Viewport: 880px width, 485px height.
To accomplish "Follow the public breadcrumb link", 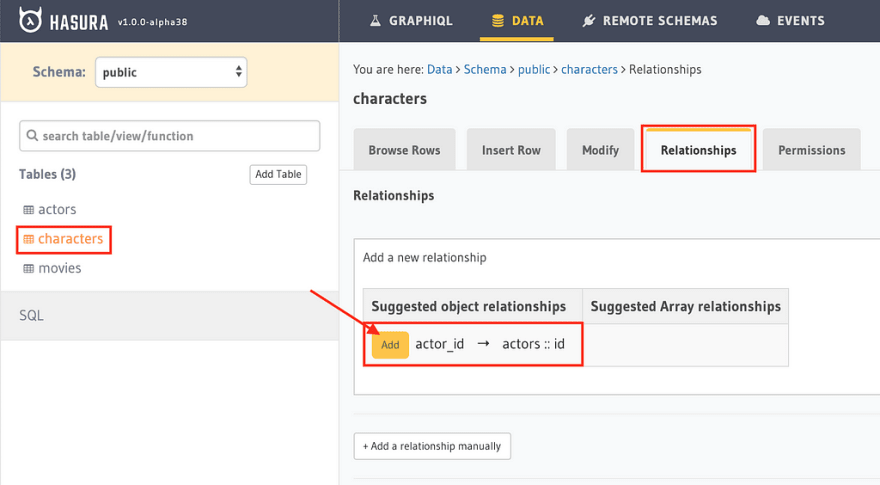I will 534,70.
